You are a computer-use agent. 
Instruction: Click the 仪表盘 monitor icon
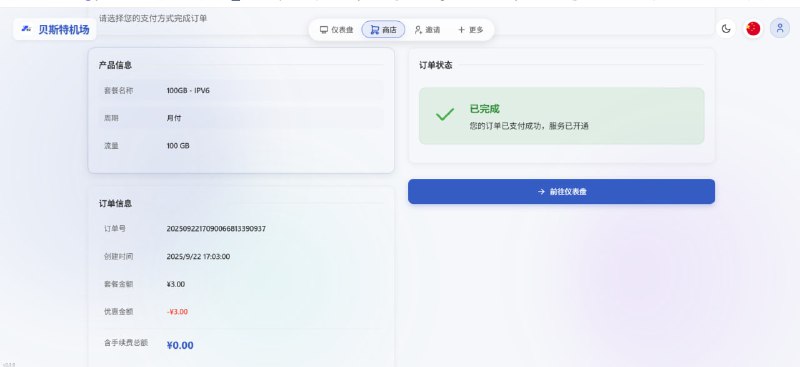[x=323, y=30]
